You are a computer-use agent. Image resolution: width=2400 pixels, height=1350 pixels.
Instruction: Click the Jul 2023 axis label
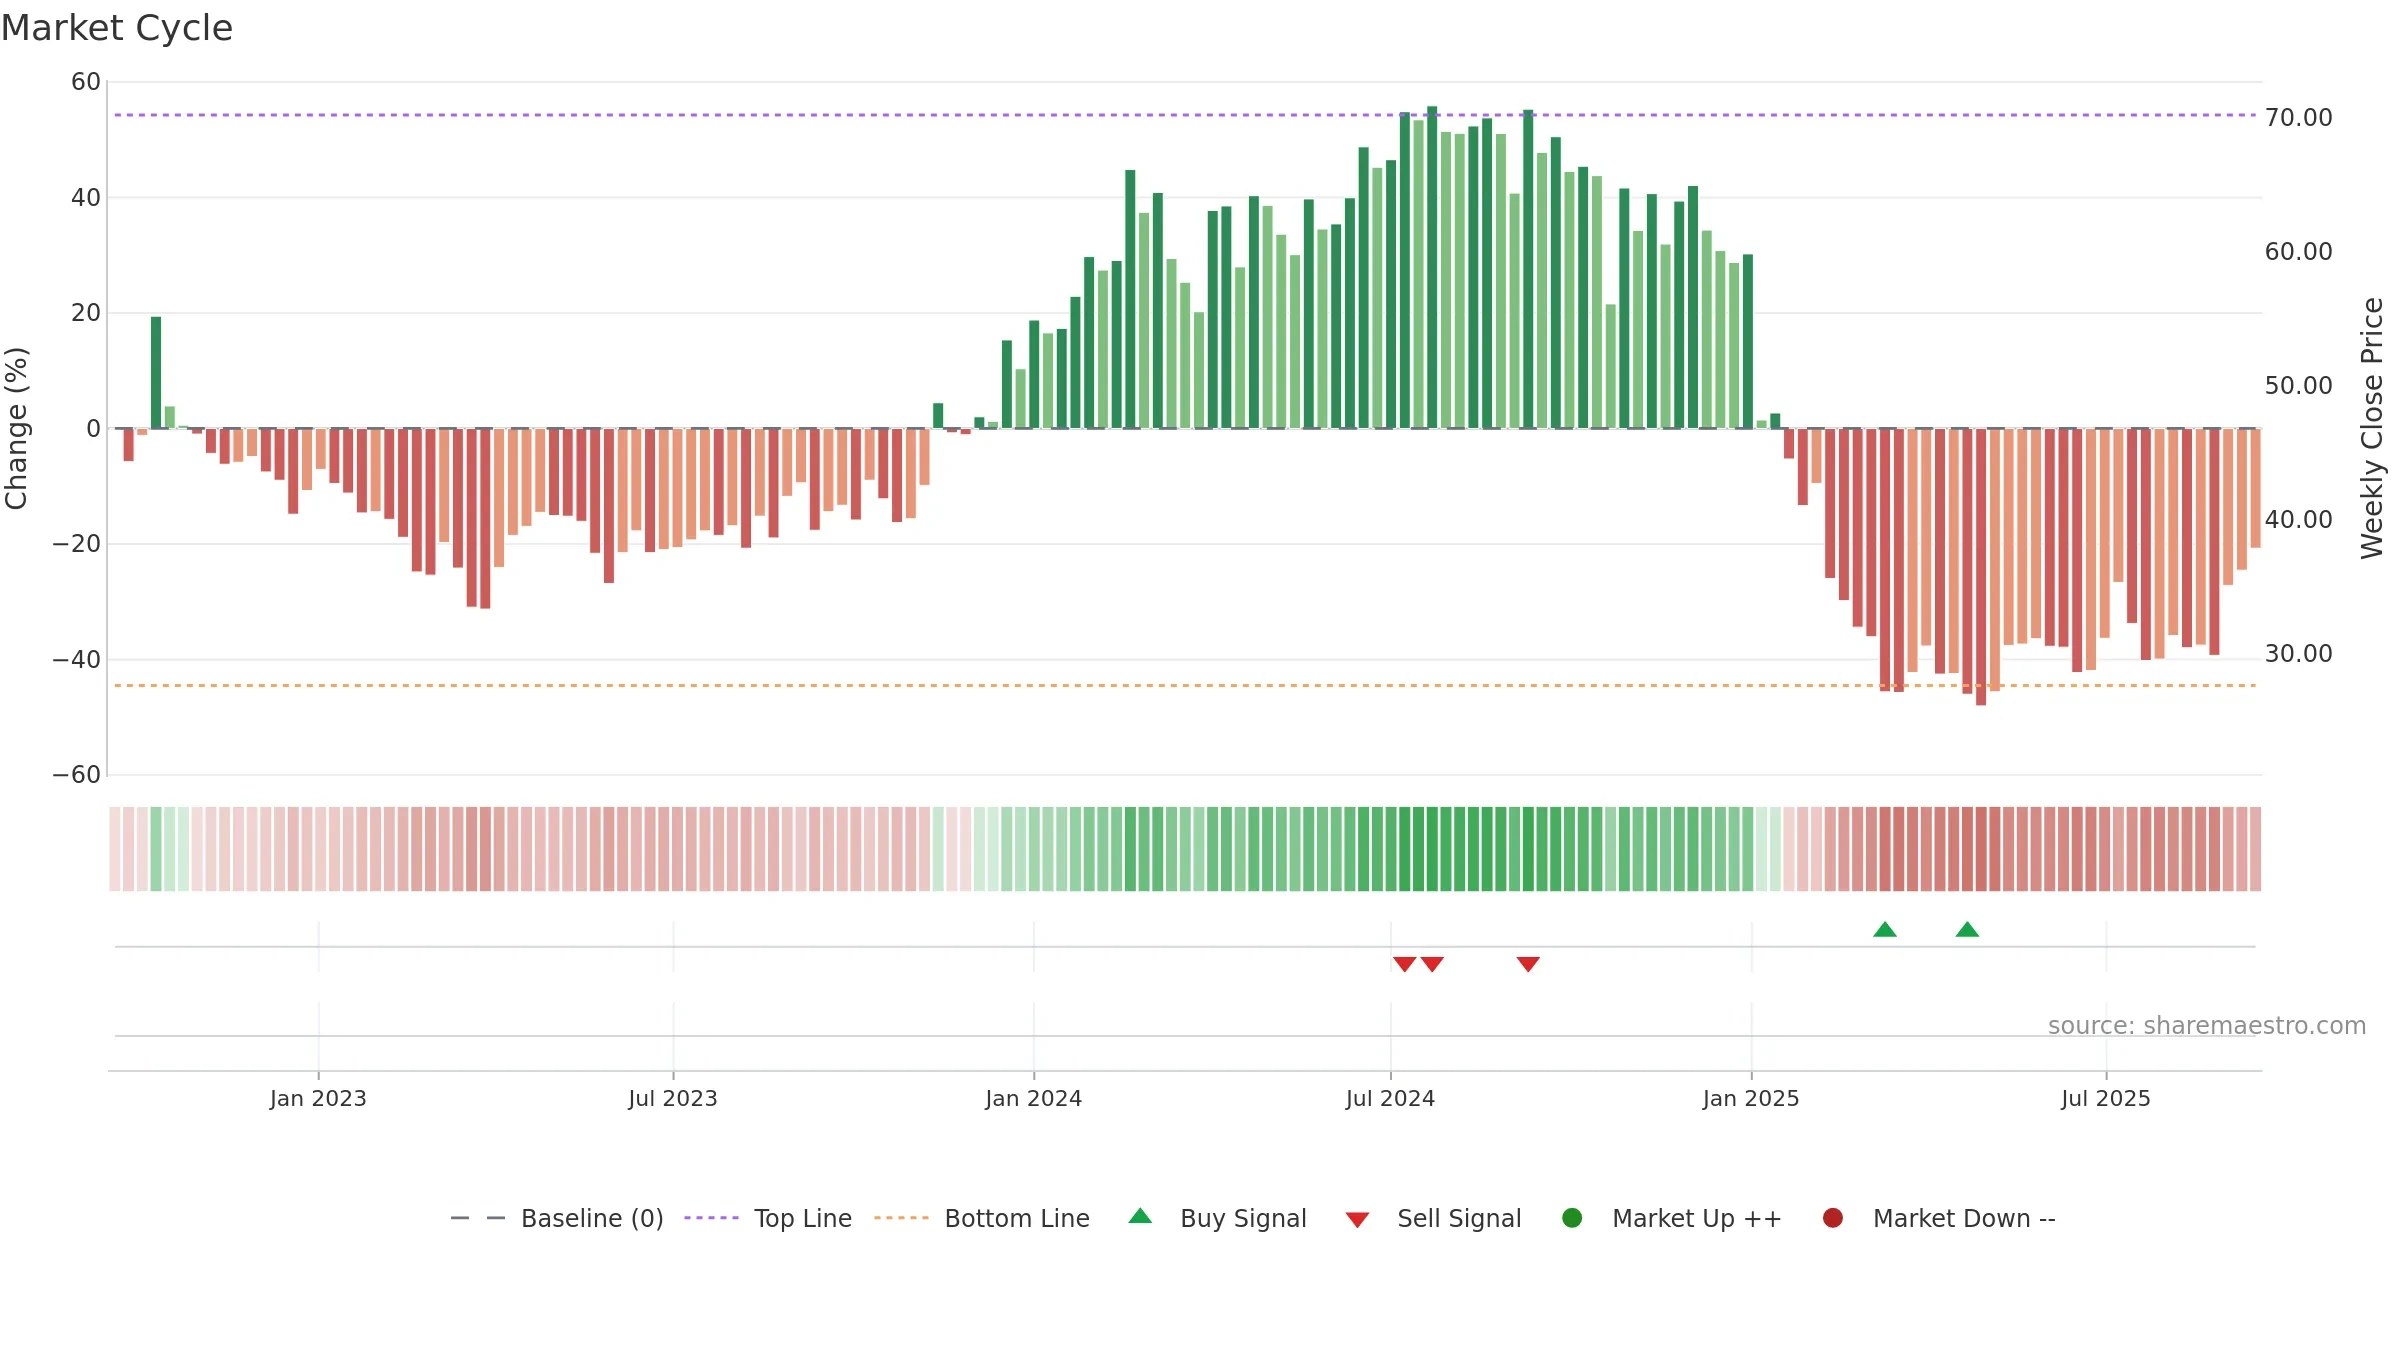pos(673,1098)
